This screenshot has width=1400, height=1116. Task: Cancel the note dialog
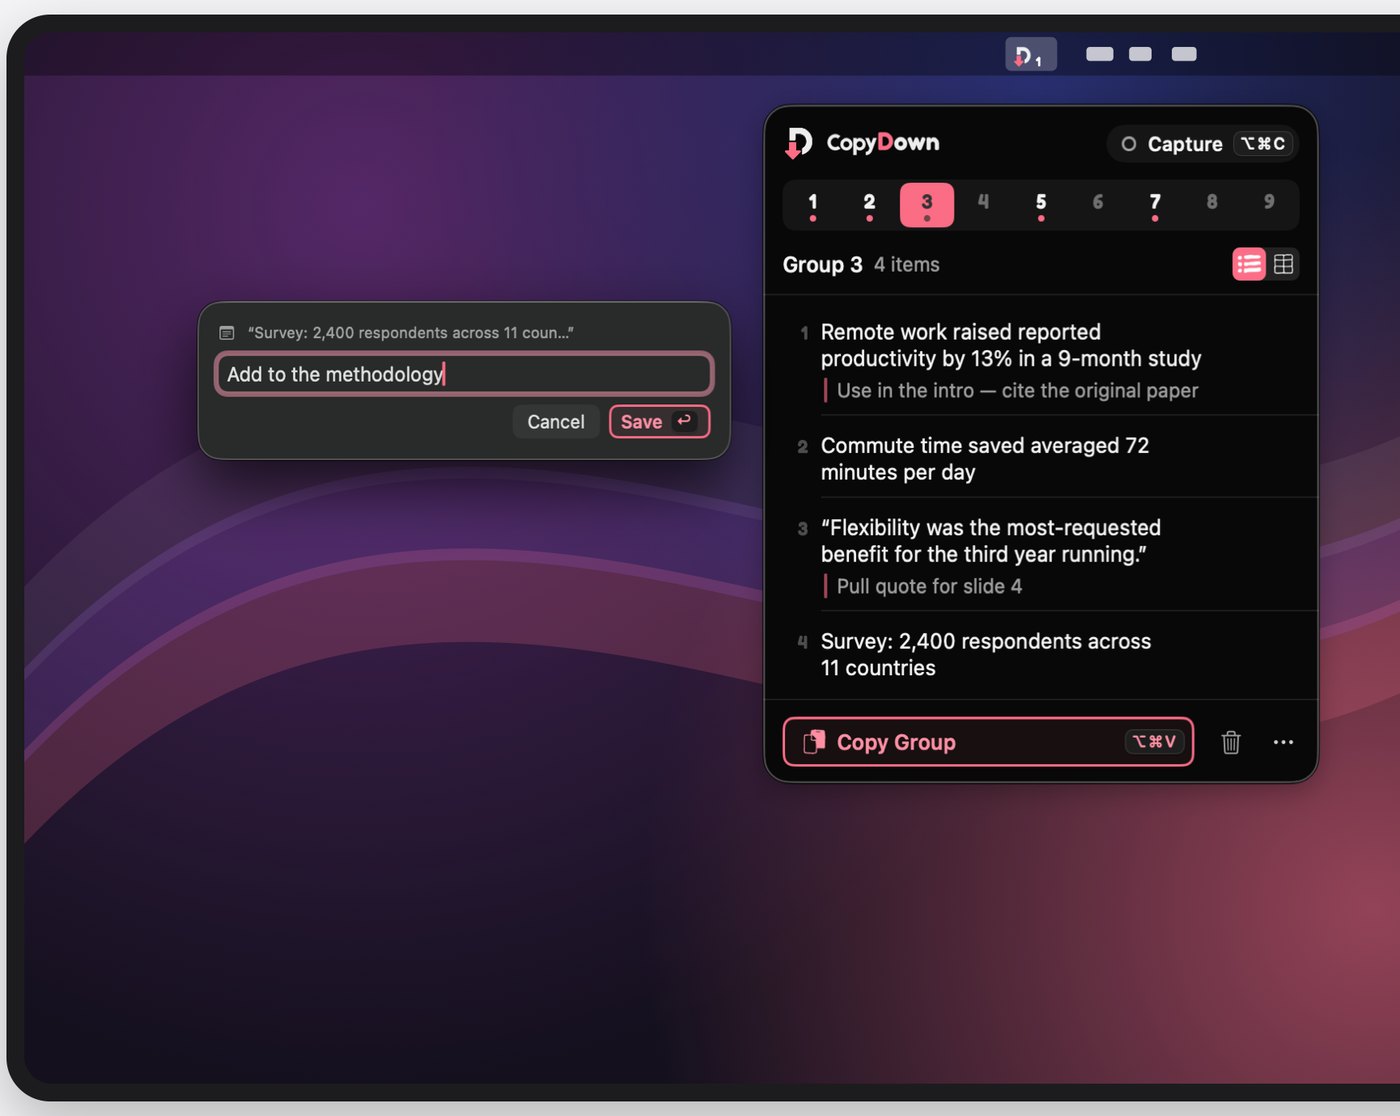(x=556, y=422)
